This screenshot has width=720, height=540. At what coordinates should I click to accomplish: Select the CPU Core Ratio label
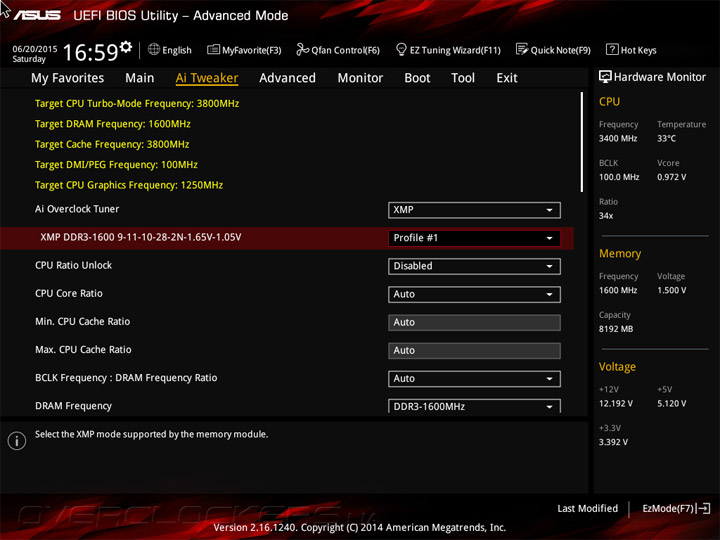(x=69, y=293)
